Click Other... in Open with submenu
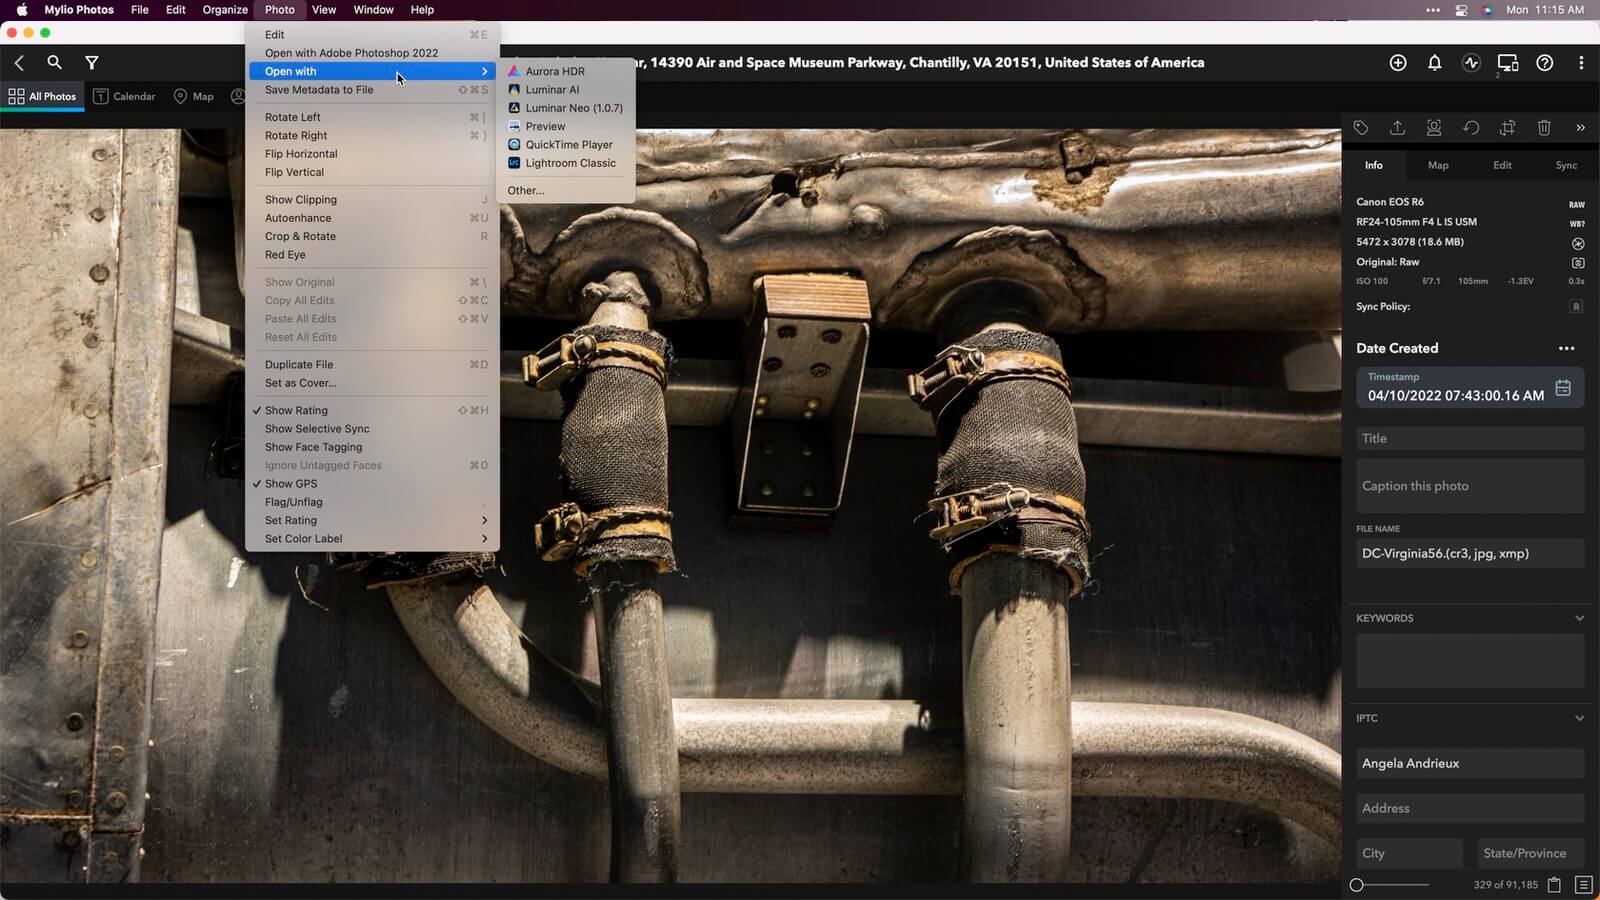This screenshot has height=900, width=1600. point(526,191)
